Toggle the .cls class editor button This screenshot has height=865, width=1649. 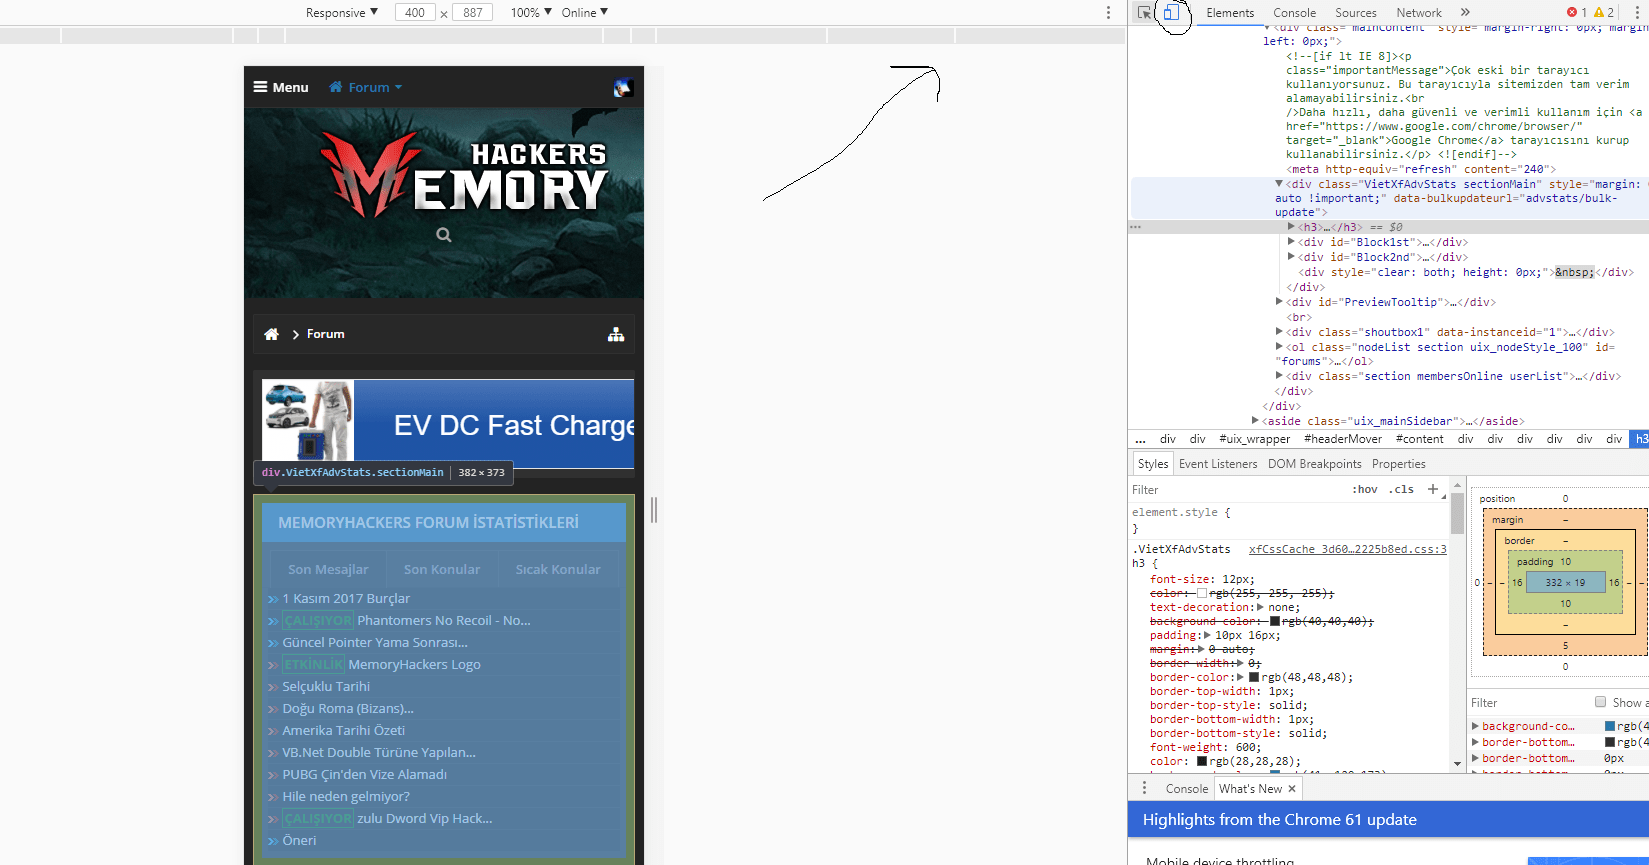tap(1403, 489)
